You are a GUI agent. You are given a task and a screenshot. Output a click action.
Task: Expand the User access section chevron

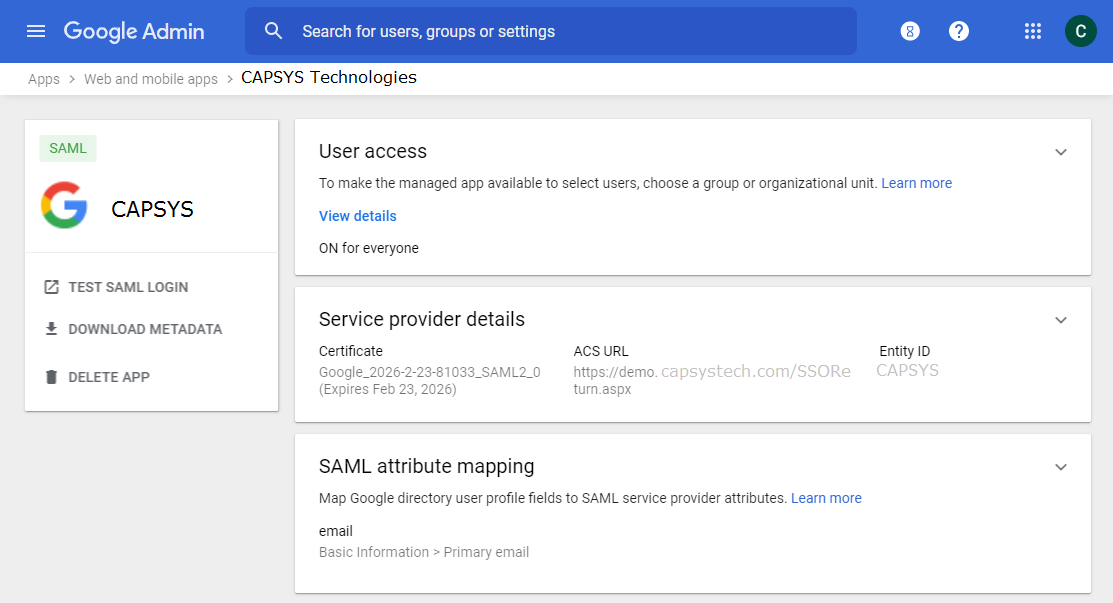1060,152
